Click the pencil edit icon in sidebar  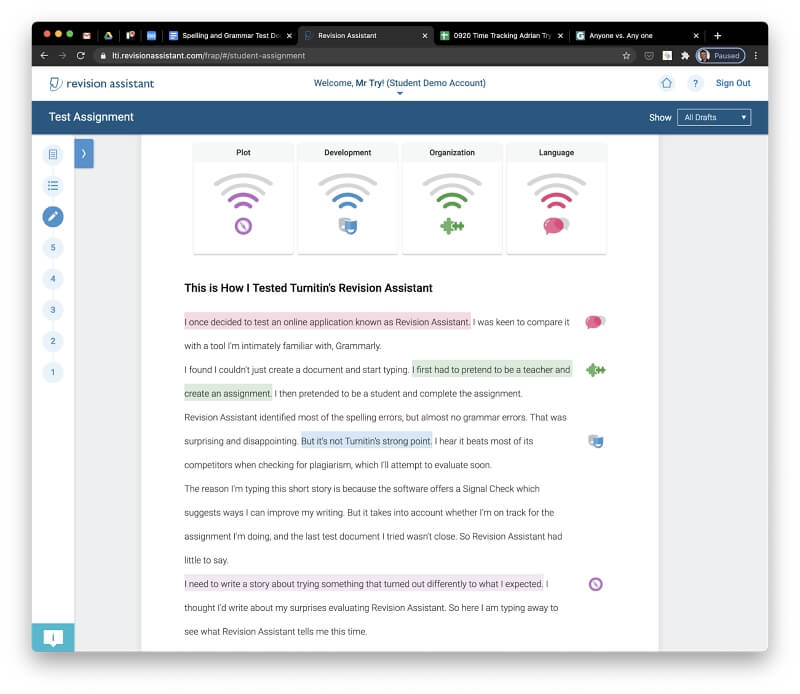(53, 216)
